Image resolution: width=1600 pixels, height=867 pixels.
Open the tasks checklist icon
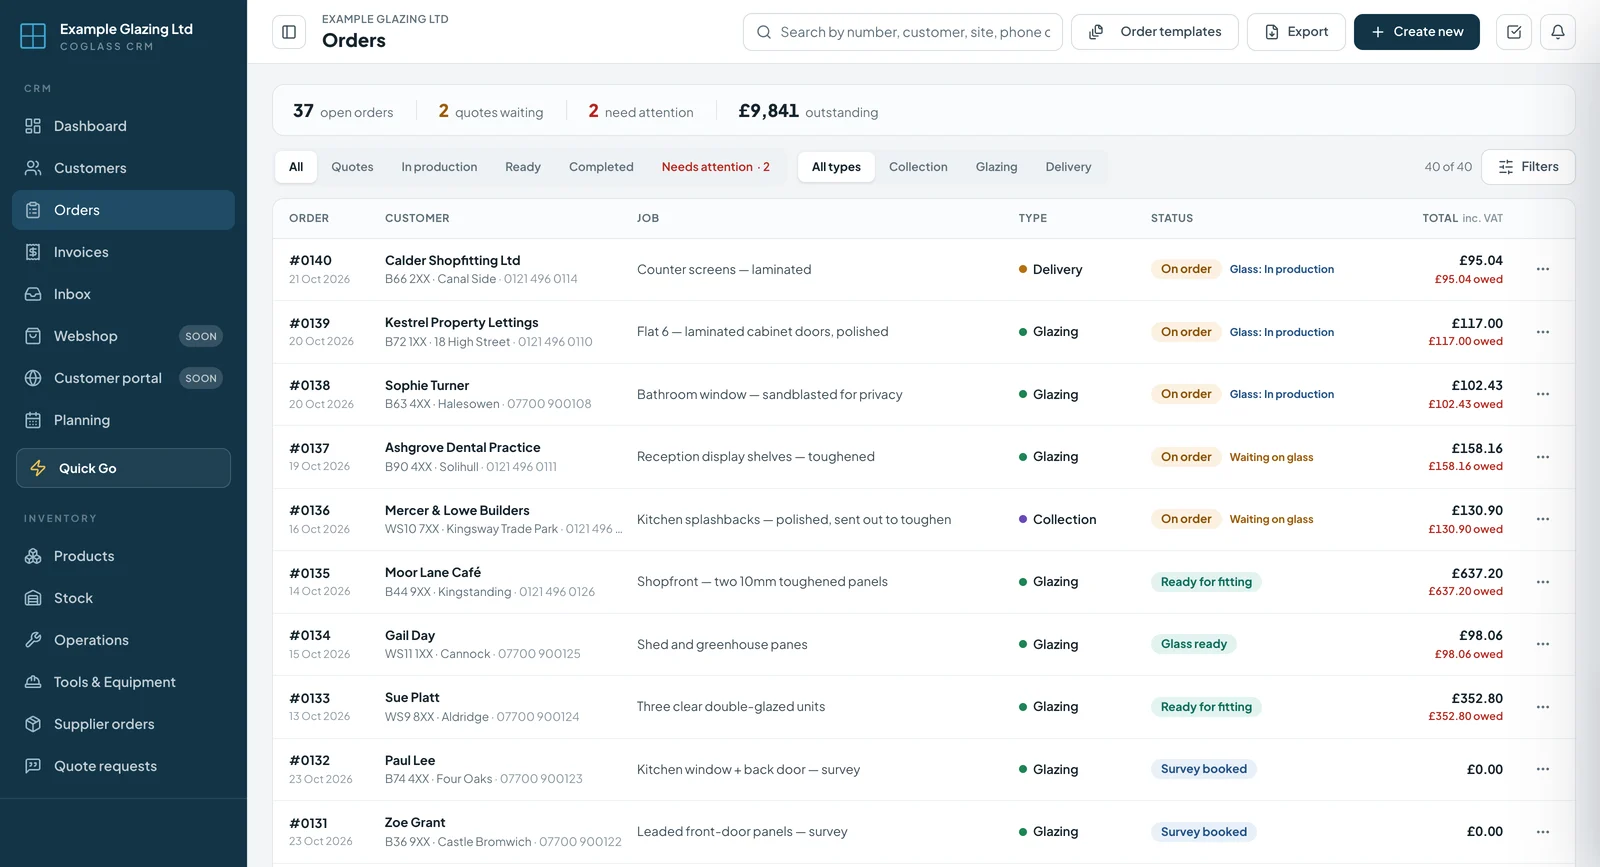tap(1514, 32)
